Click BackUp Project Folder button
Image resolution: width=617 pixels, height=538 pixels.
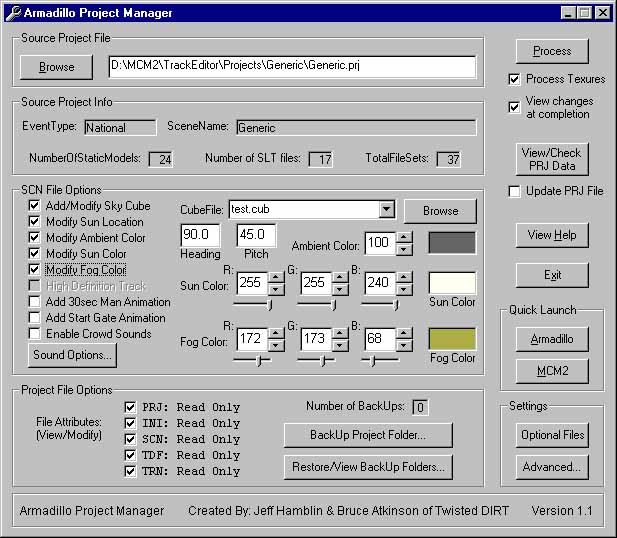coord(368,435)
